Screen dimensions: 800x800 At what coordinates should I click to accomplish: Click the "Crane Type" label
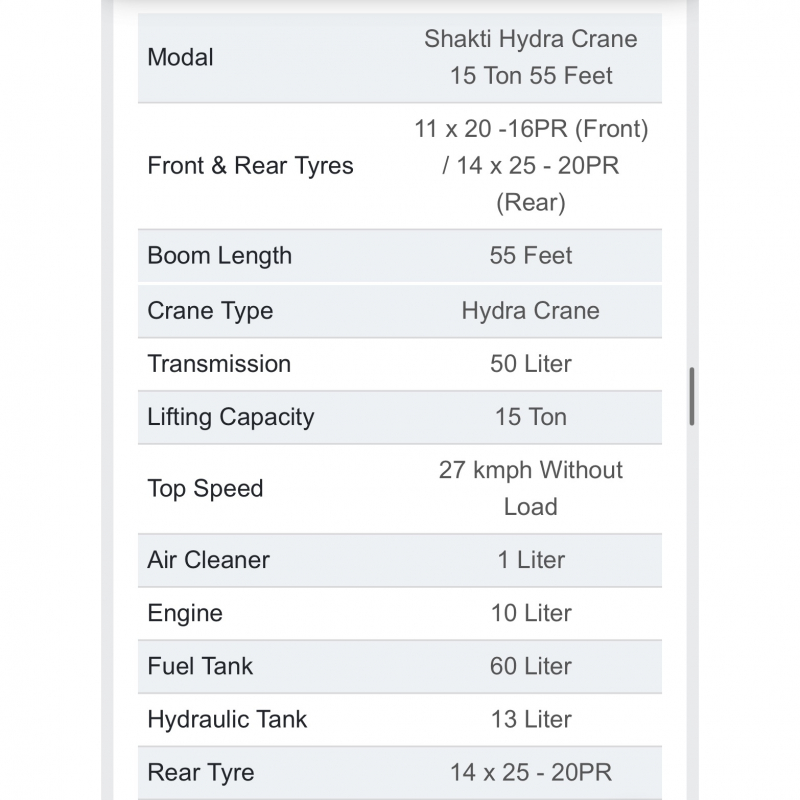tap(210, 310)
